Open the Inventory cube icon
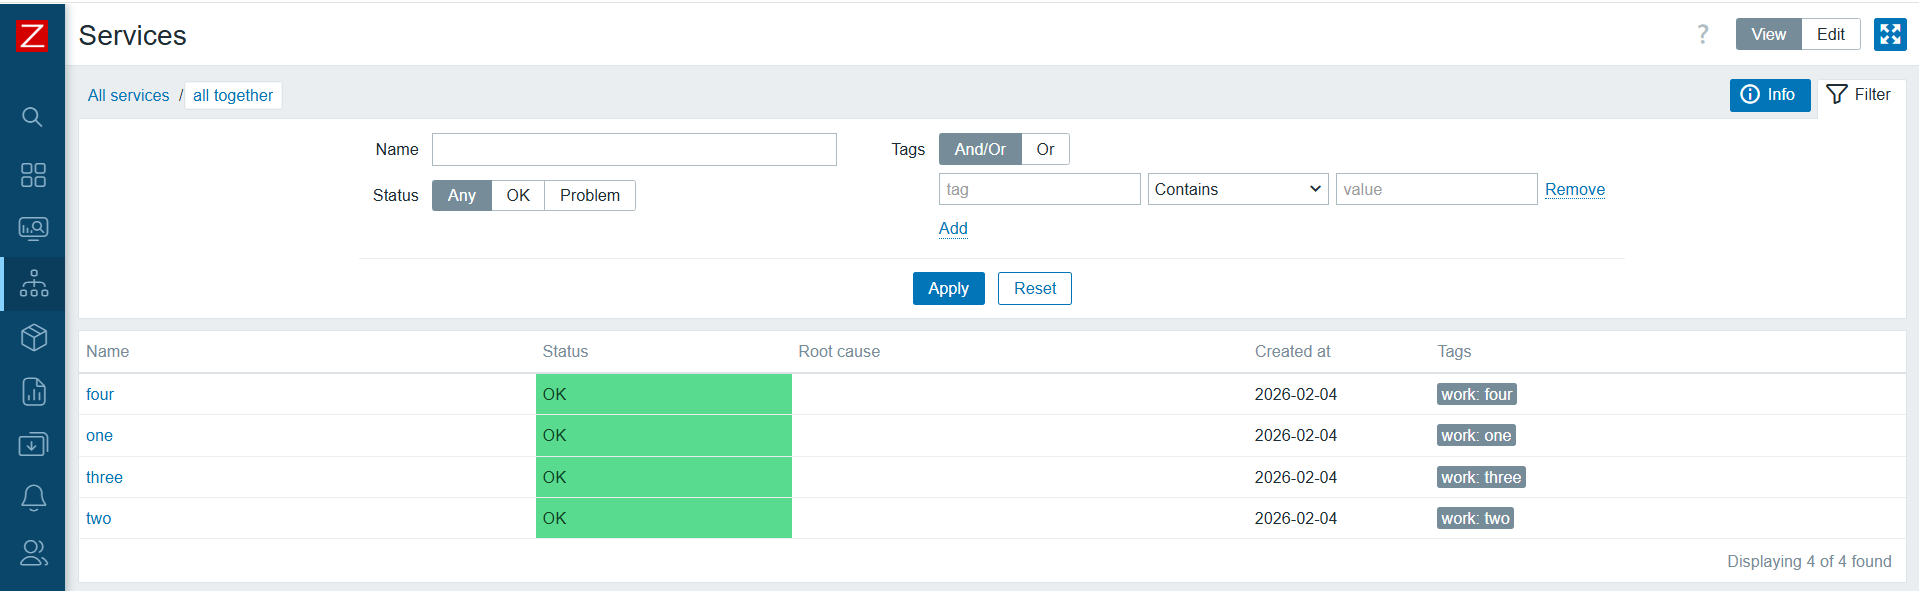 click(33, 338)
